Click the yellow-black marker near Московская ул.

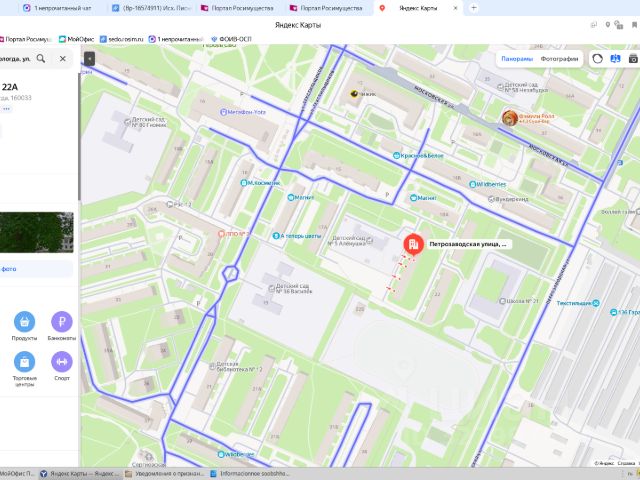(354, 94)
